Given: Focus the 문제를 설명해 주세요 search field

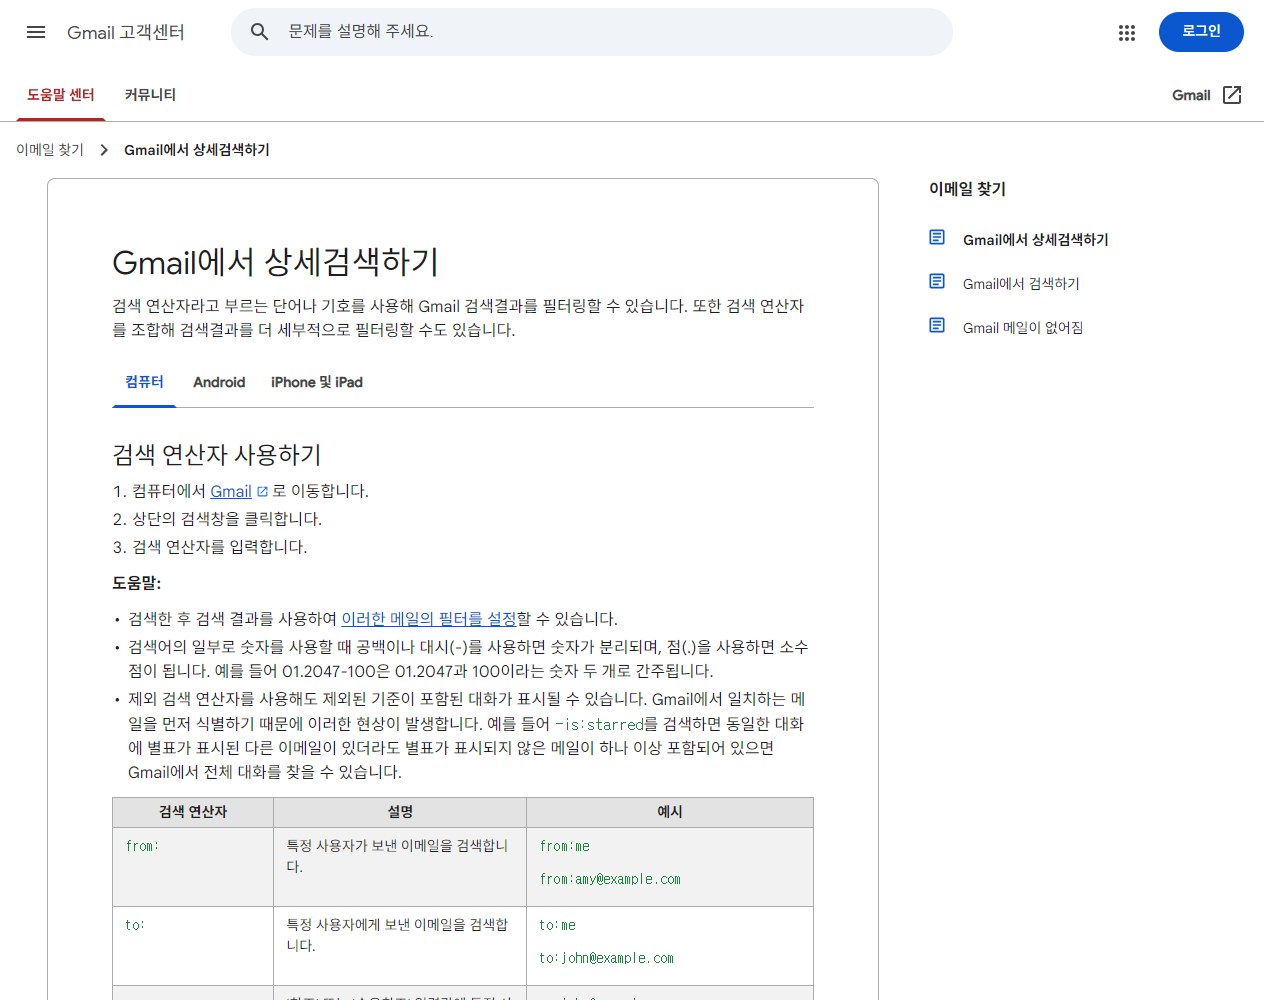Looking at the screenshot, I should click(592, 32).
